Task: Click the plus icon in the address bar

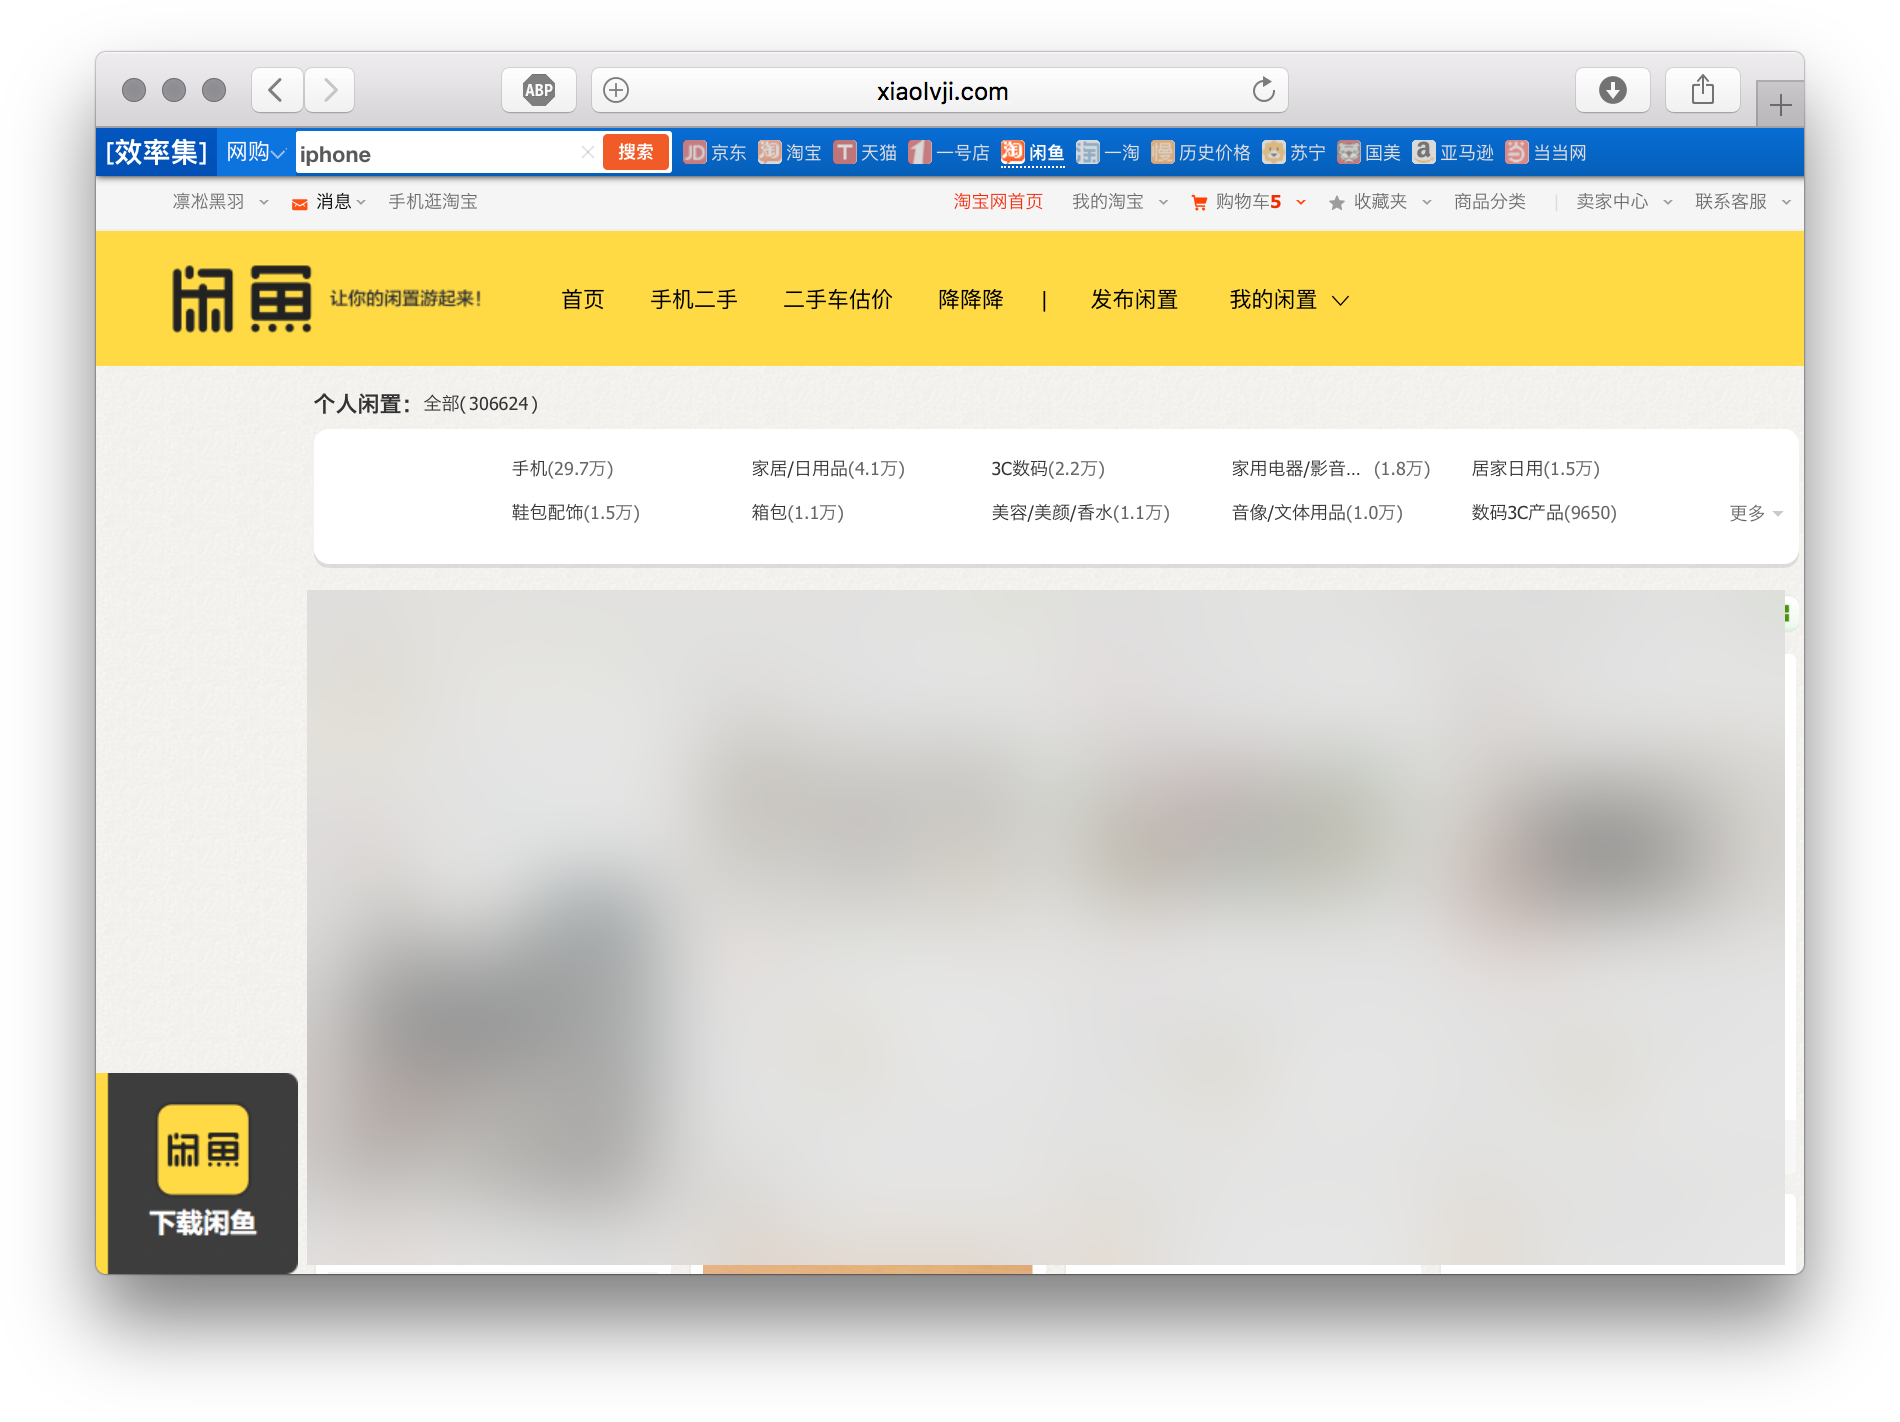Action: [x=616, y=91]
